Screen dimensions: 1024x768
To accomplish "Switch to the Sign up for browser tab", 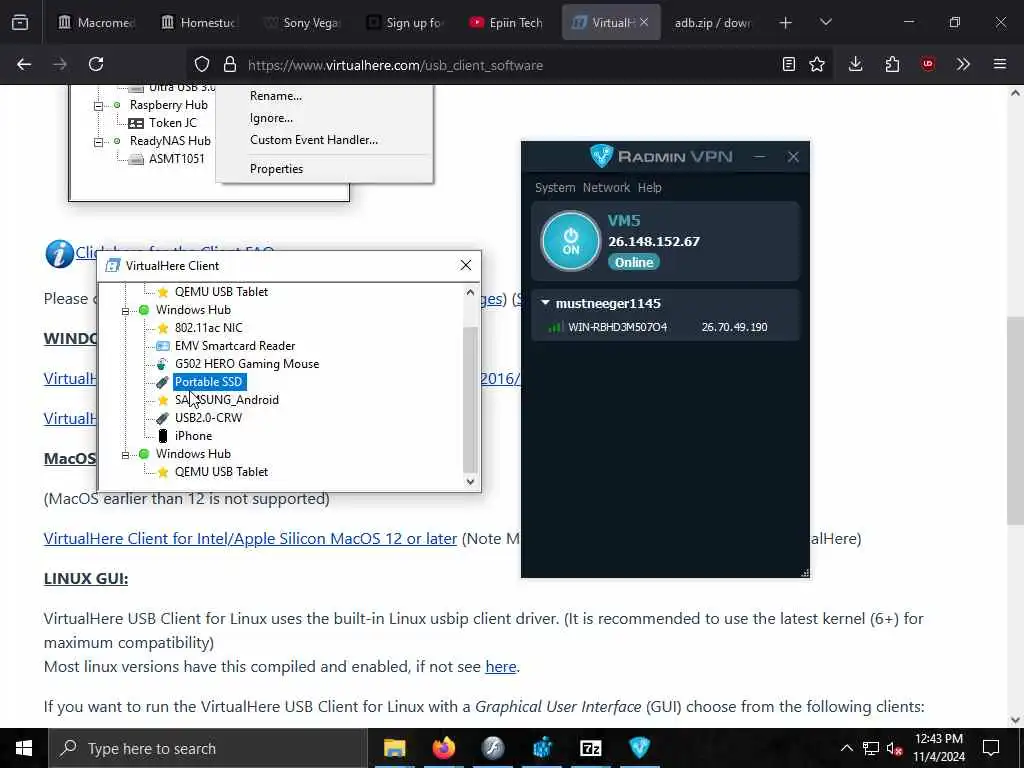I will pyautogui.click(x=406, y=23).
